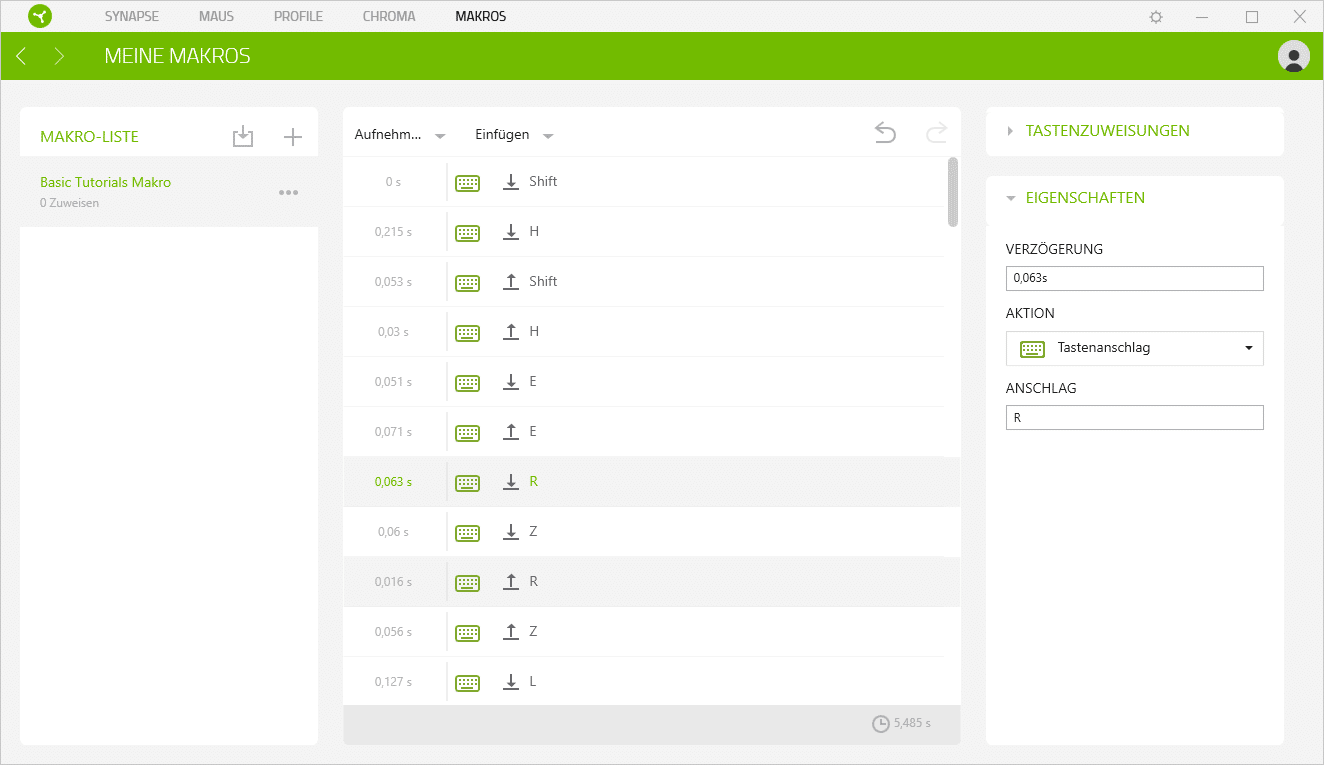Select Basic Tutorials Makro in list
Viewport: 1324px width, 765px height.
(x=105, y=183)
